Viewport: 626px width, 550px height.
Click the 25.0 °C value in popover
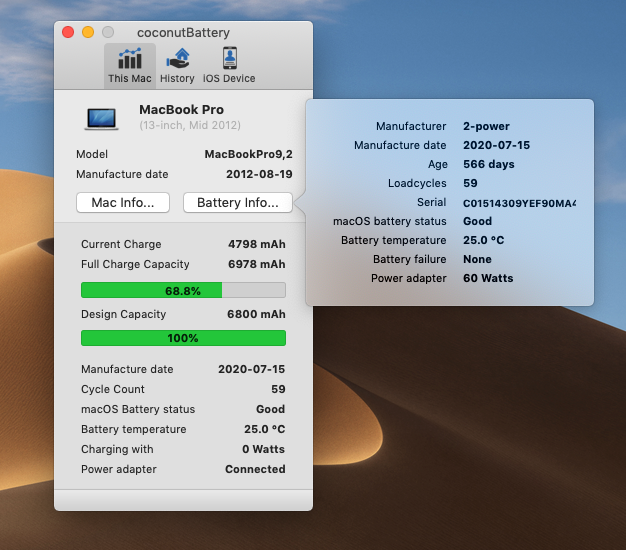click(x=483, y=240)
